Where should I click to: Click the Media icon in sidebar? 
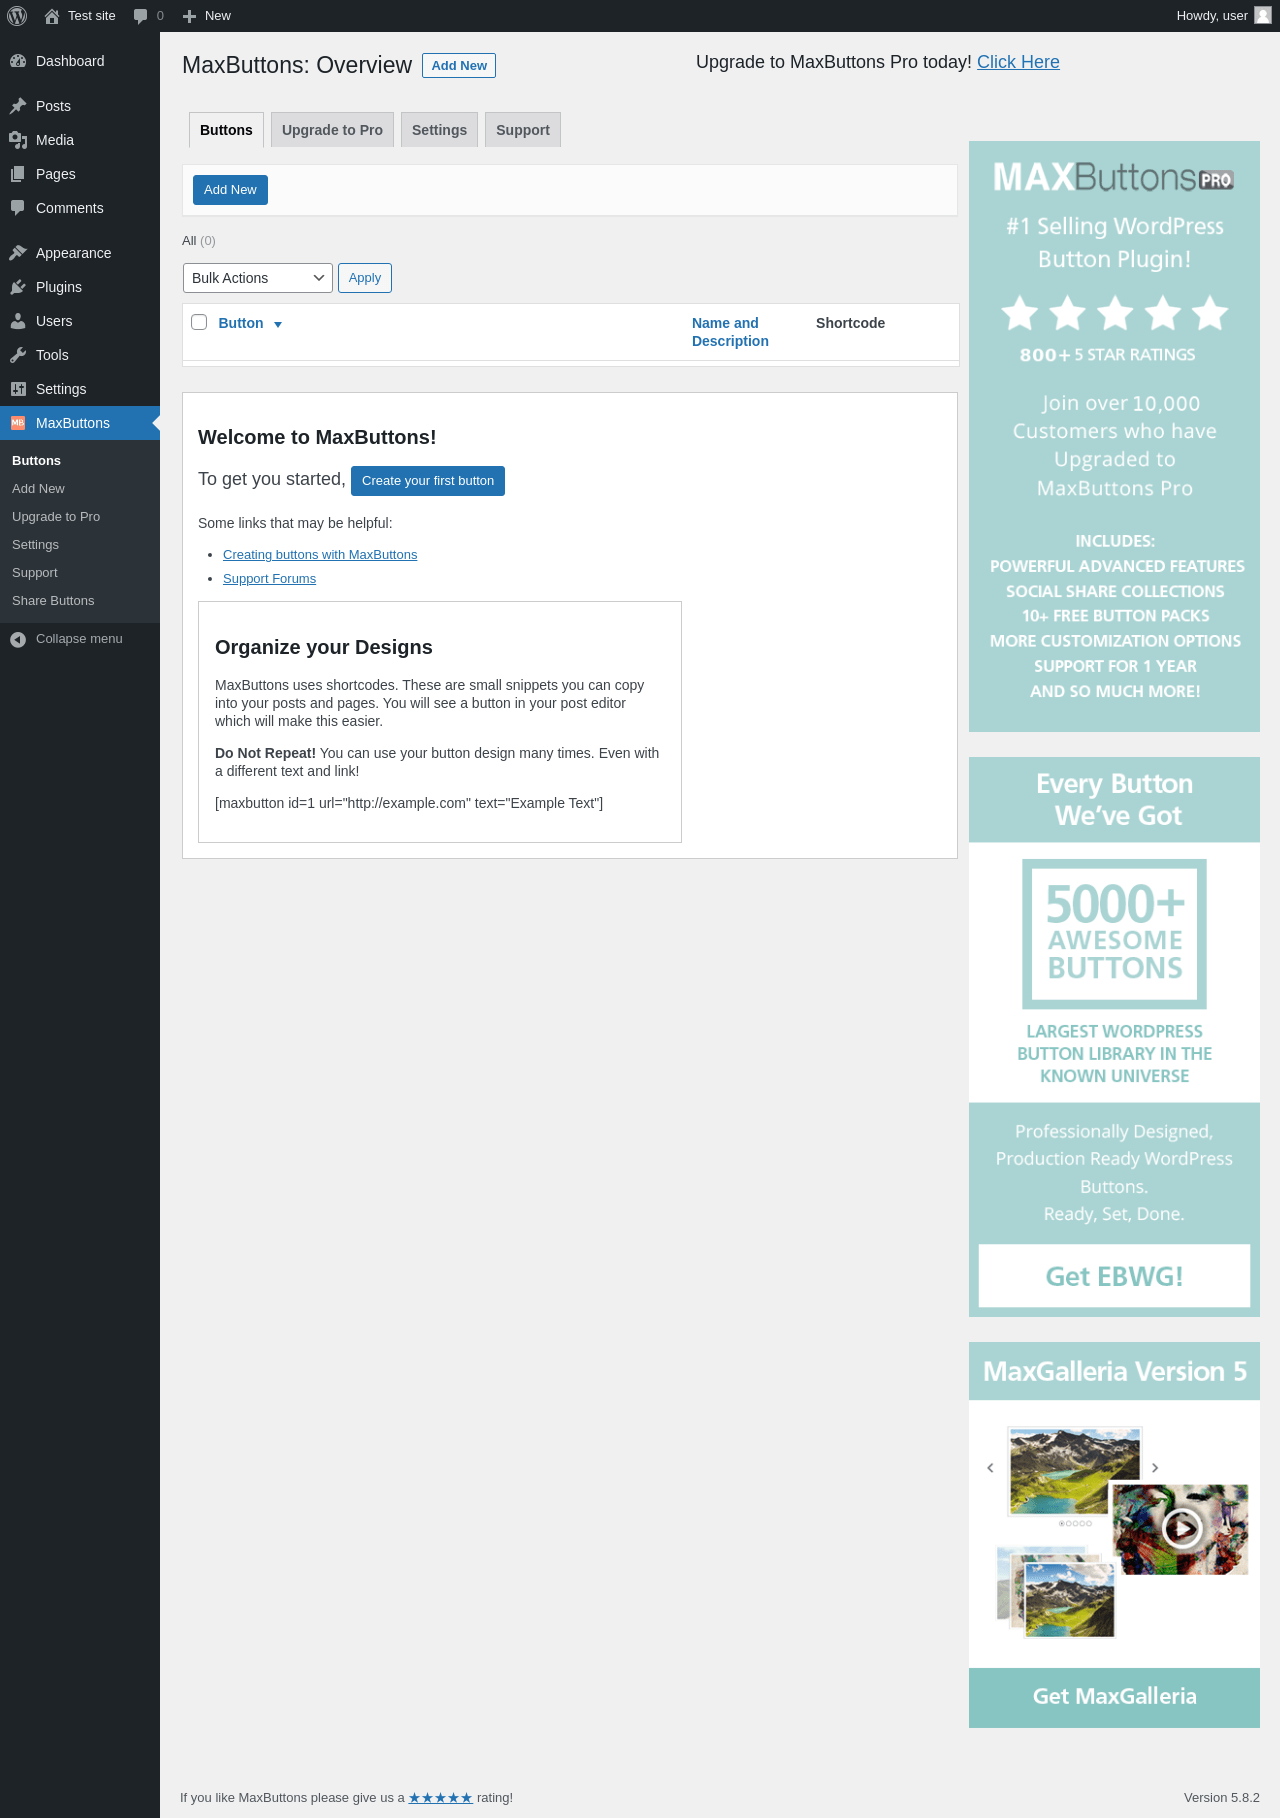click(18, 140)
